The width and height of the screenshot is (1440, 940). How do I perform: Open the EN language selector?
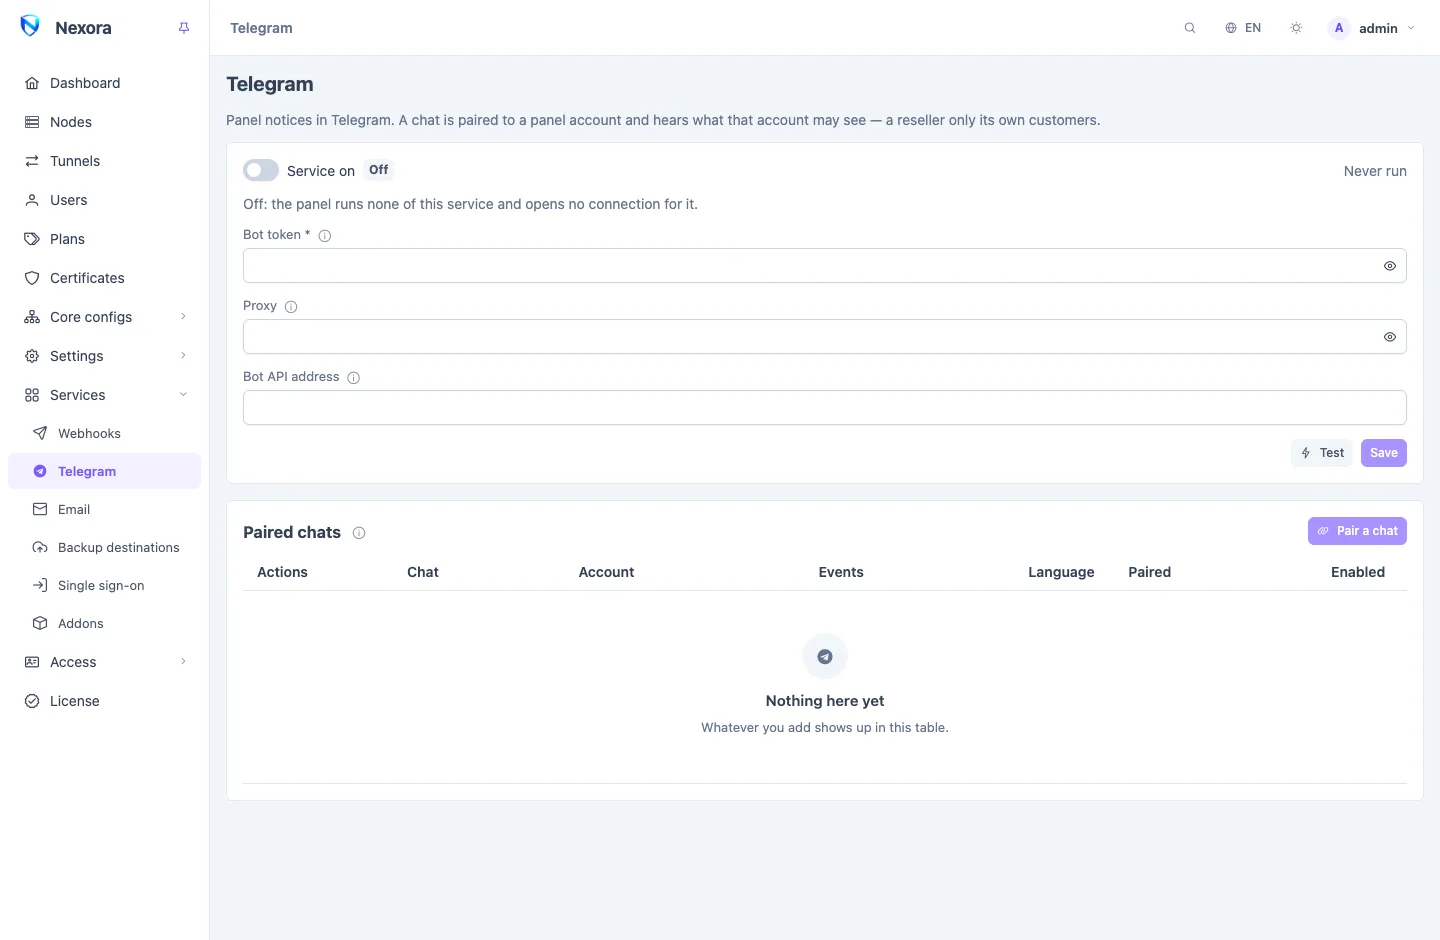click(x=1243, y=28)
